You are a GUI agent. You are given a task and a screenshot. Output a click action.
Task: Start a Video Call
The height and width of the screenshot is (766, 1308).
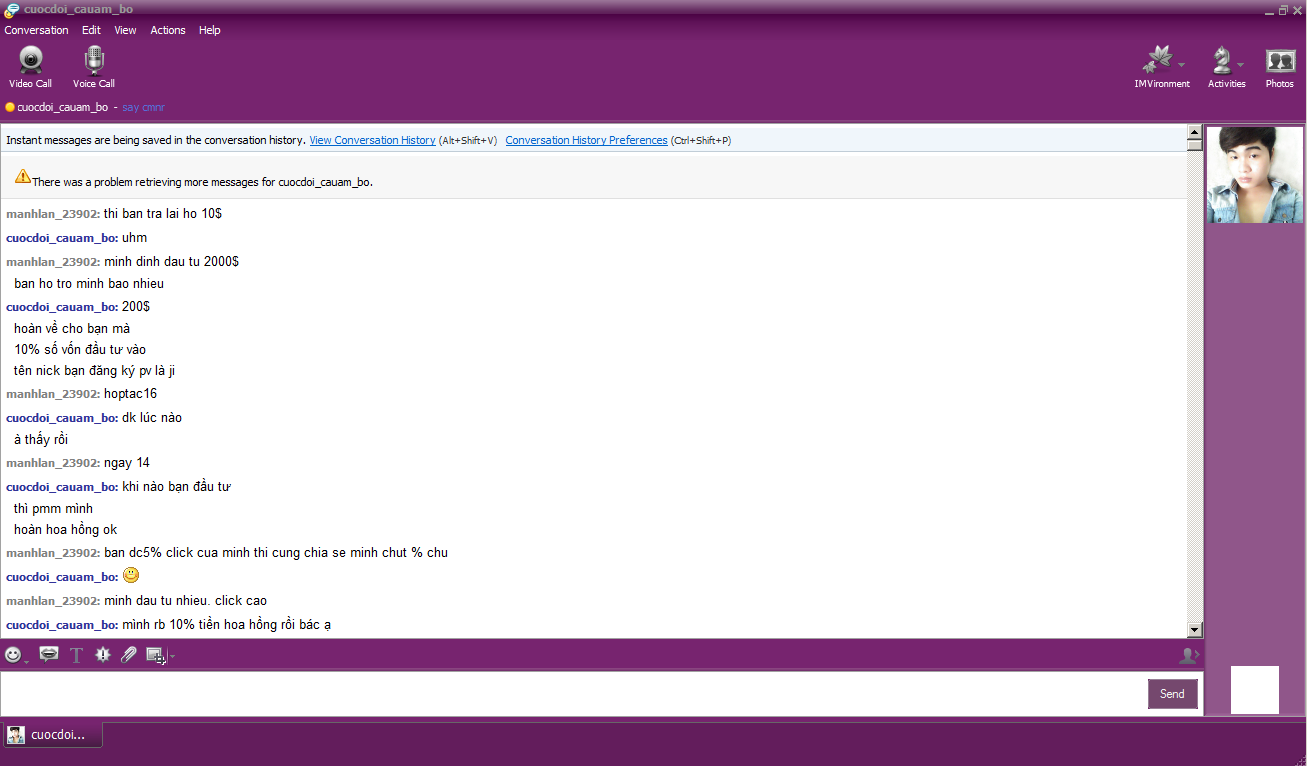30,68
